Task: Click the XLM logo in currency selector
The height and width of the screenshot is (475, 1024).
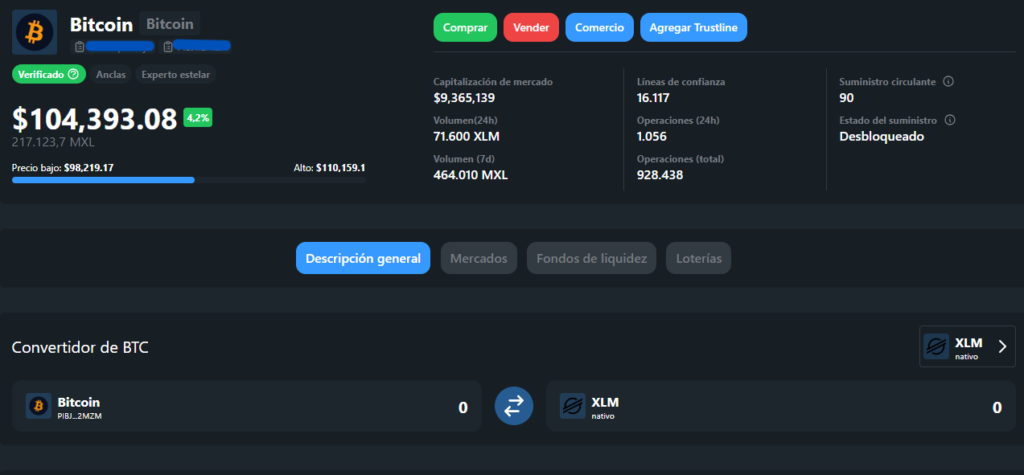Action: click(x=936, y=347)
